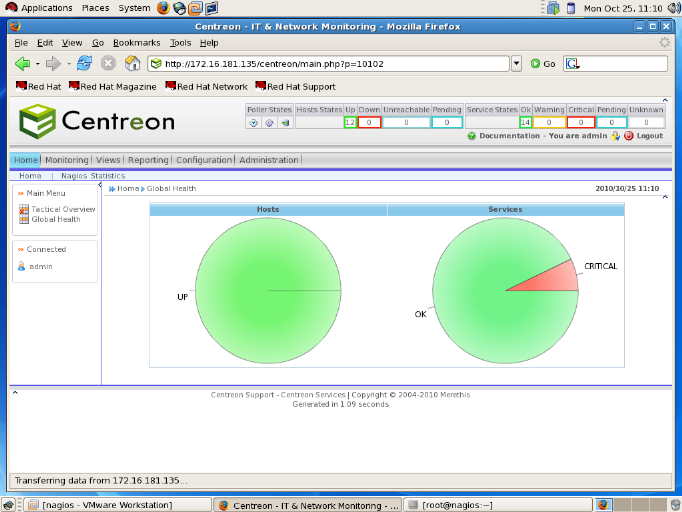Screen dimensions: 682x512
Task: Open the Bookmarks menu
Action: tap(136, 43)
